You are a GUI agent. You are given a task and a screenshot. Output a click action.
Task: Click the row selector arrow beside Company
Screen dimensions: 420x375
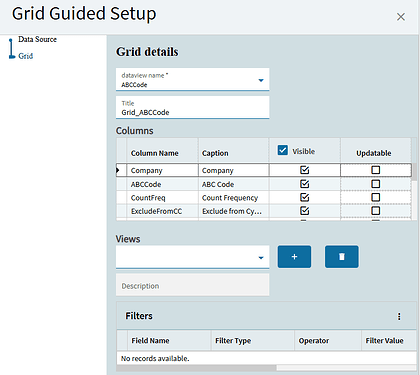click(119, 170)
